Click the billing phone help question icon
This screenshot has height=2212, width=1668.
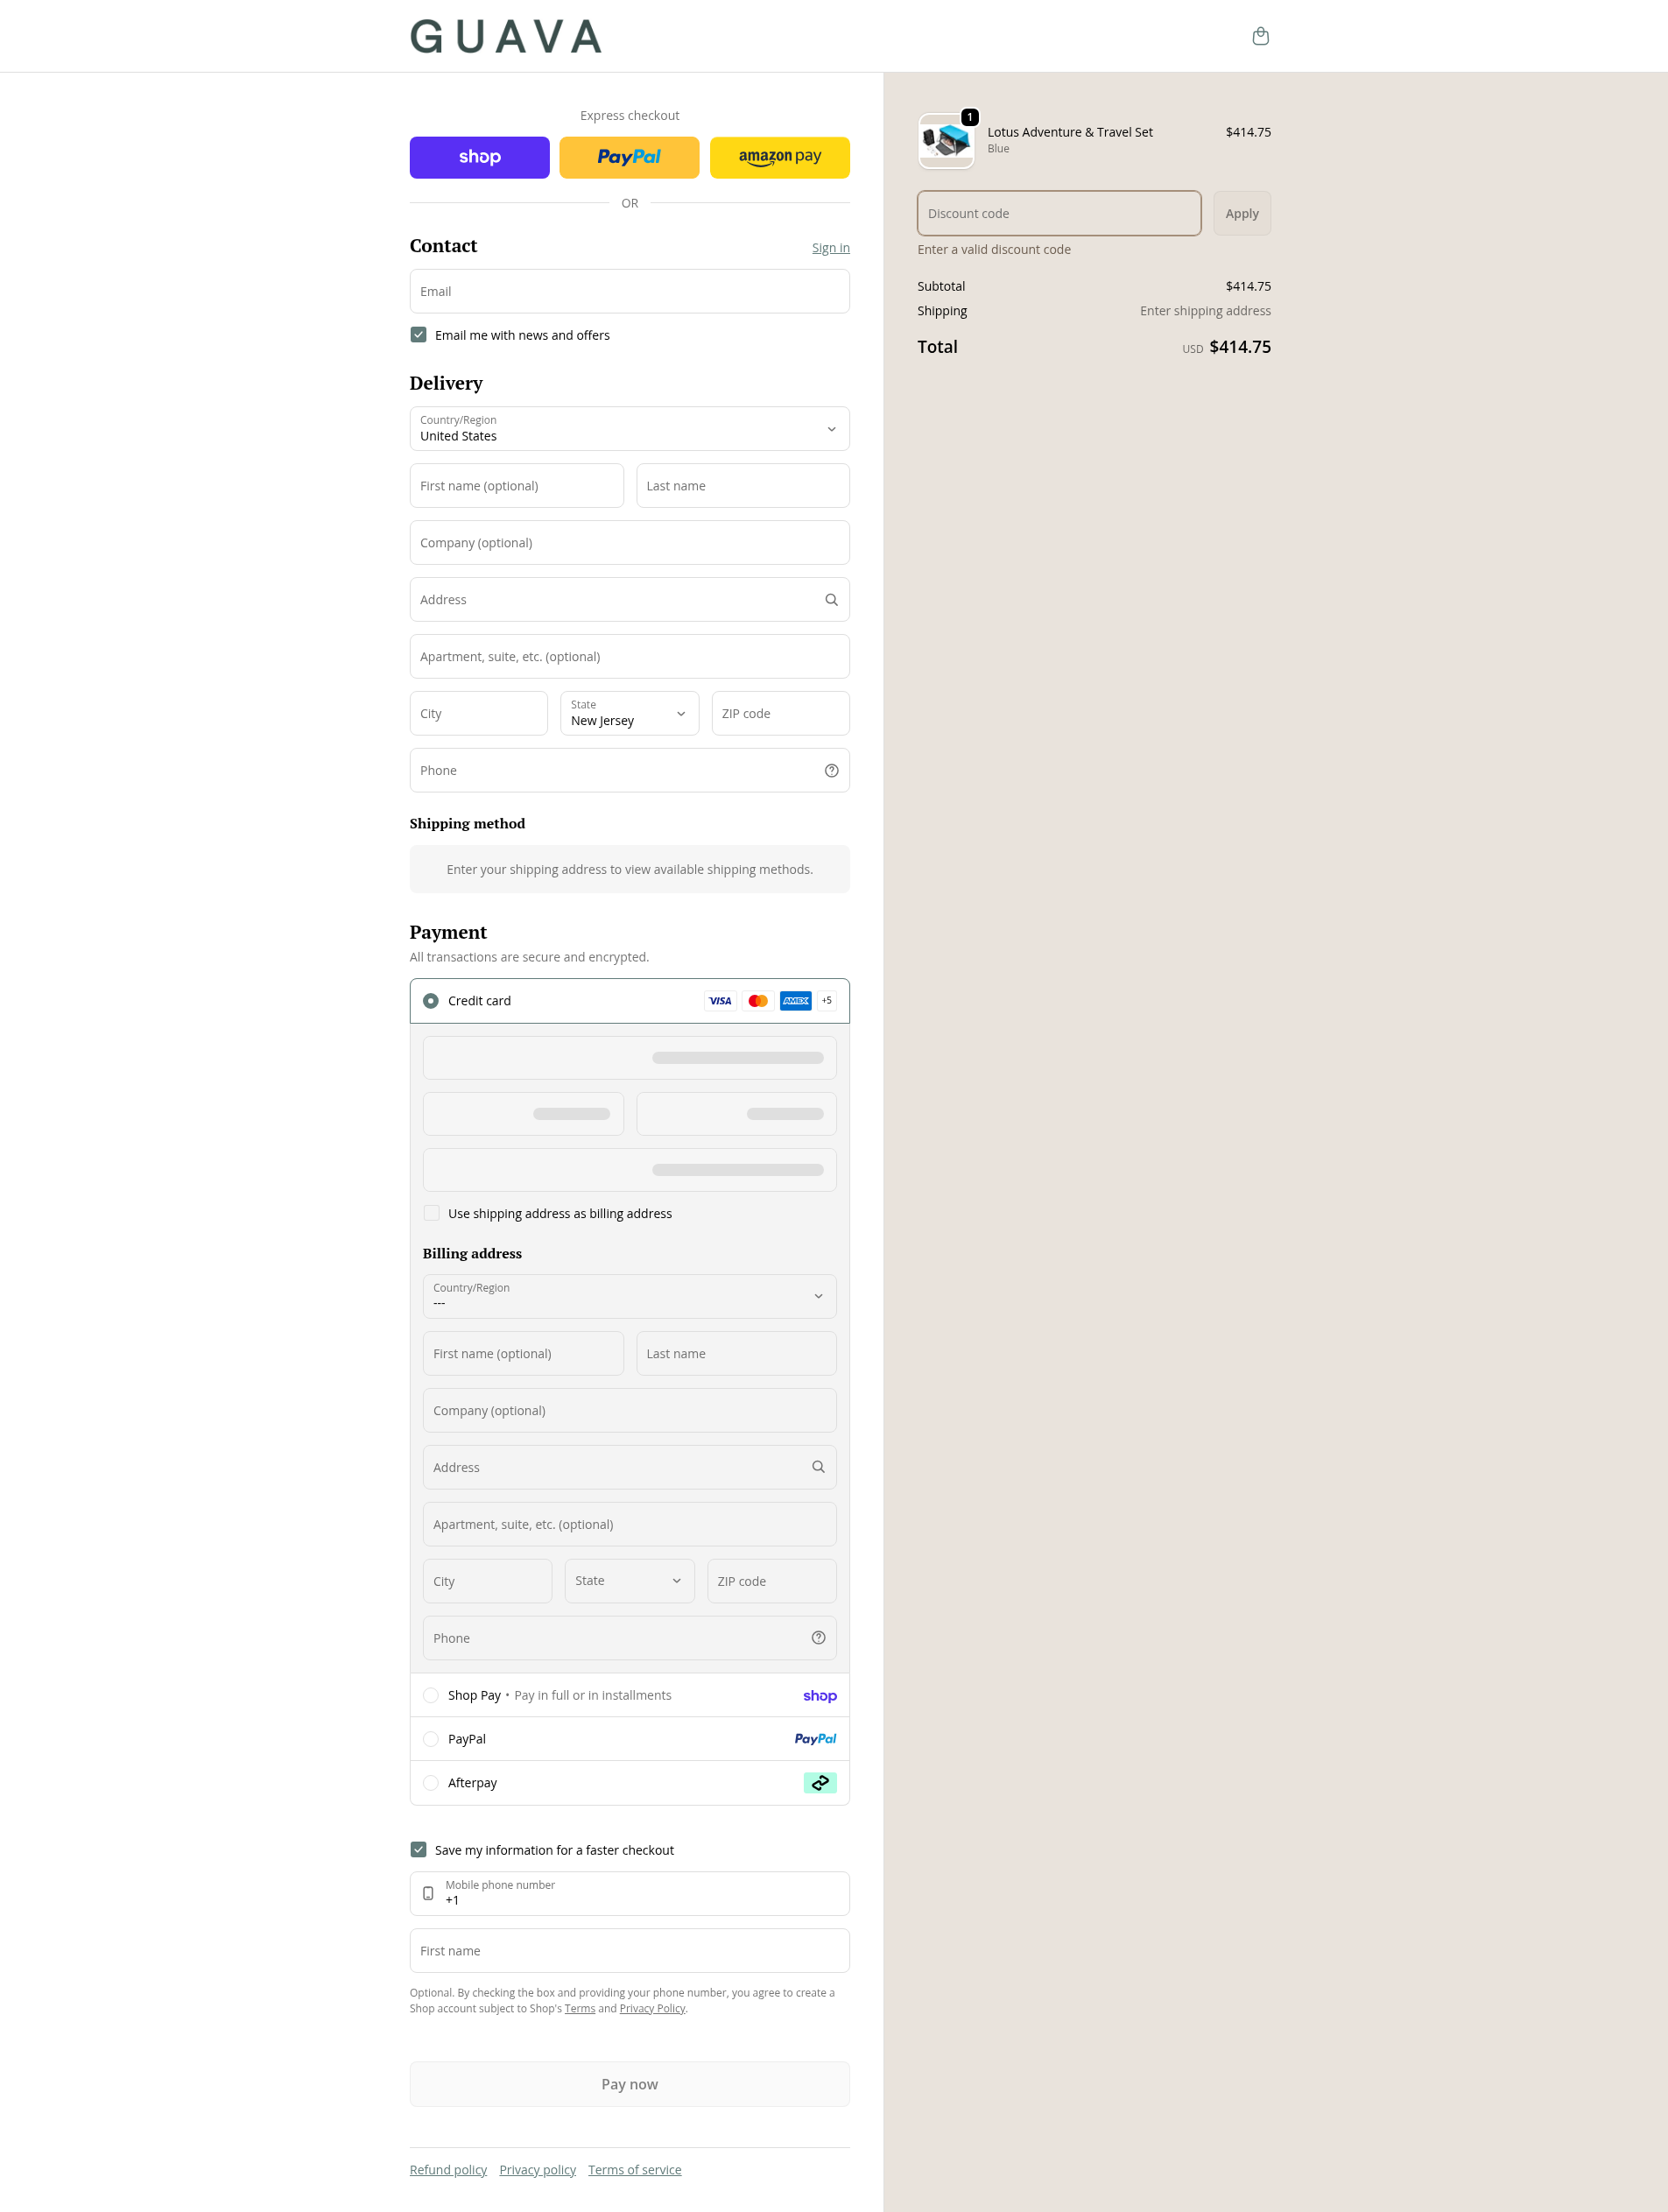click(818, 1637)
